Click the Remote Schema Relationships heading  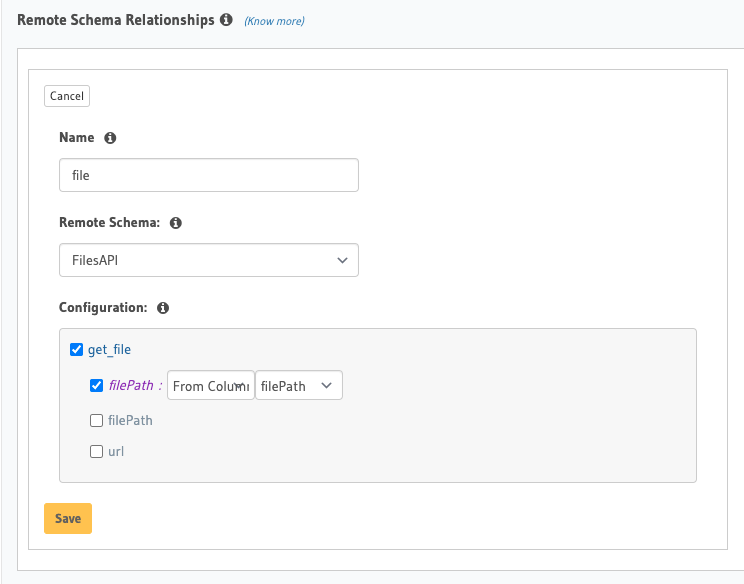(x=115, y=20)
